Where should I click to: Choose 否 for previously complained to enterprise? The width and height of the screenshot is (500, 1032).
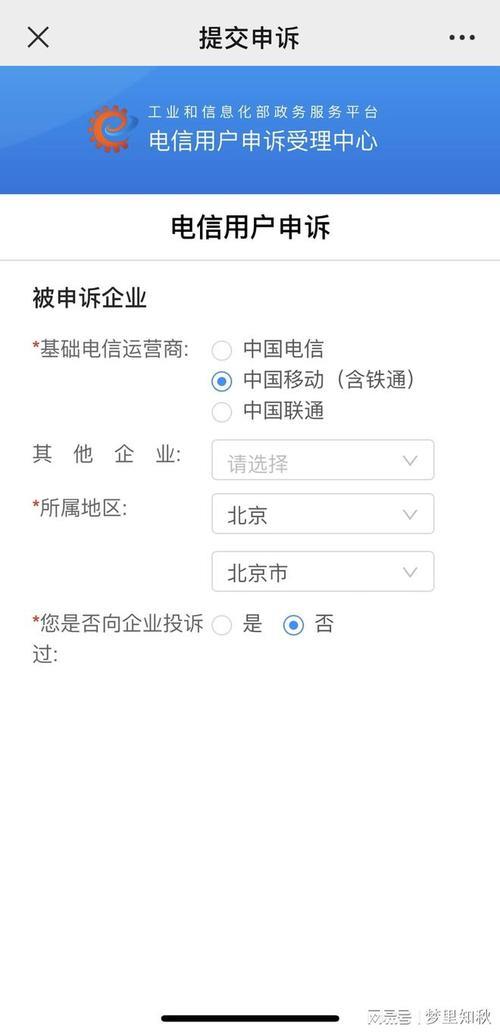[293, 625]
